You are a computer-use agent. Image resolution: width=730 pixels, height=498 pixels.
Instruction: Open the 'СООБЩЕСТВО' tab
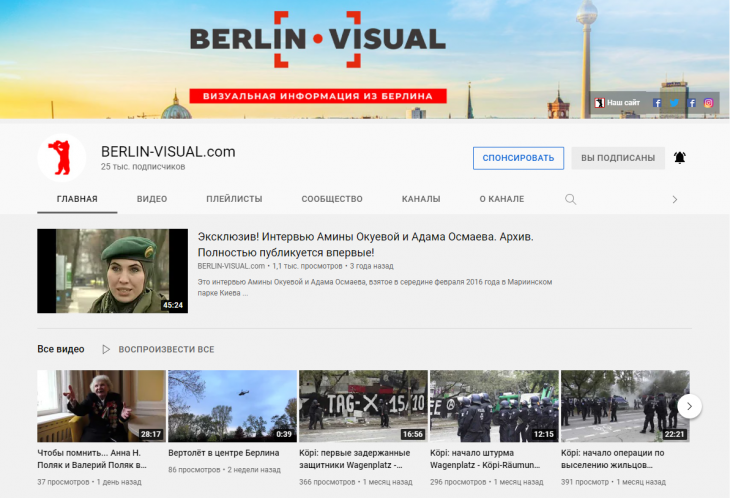pyautogui.click(x=332, y=199)
